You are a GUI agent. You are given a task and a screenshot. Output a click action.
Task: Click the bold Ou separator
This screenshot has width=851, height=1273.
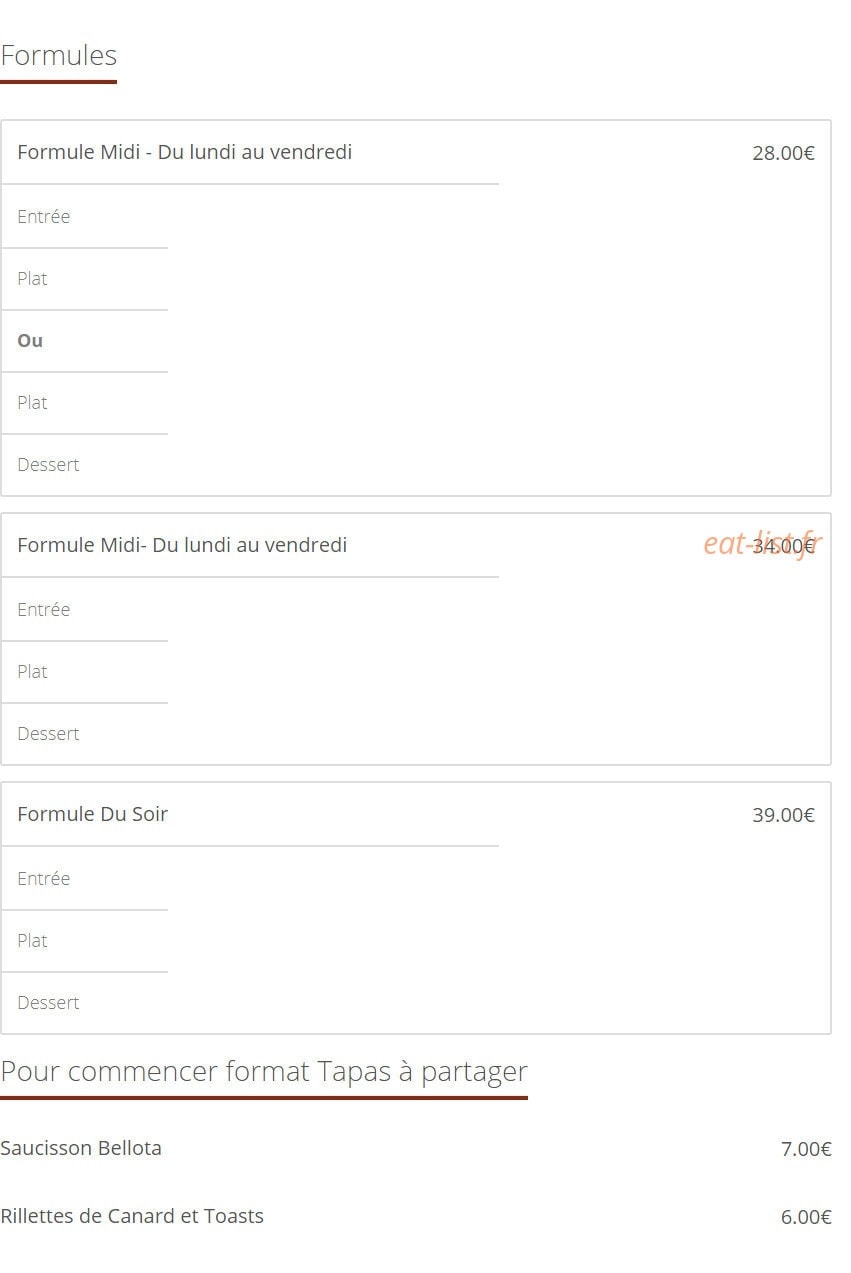(30, 340)
